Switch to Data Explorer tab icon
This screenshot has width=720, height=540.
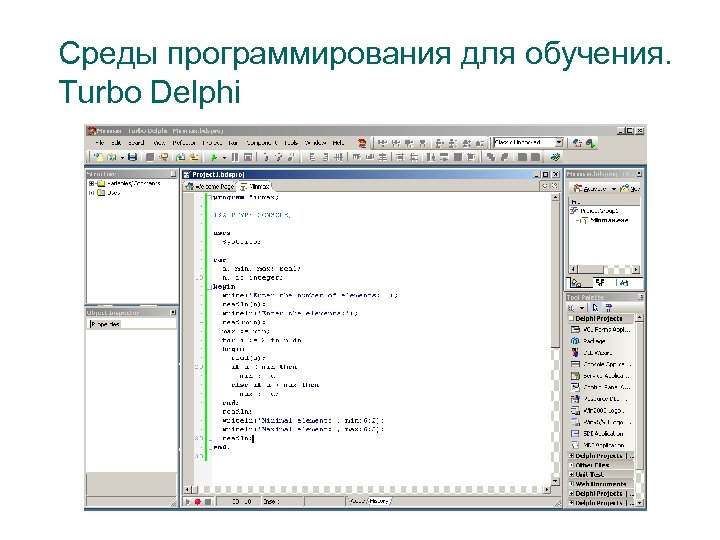point(624,283)
